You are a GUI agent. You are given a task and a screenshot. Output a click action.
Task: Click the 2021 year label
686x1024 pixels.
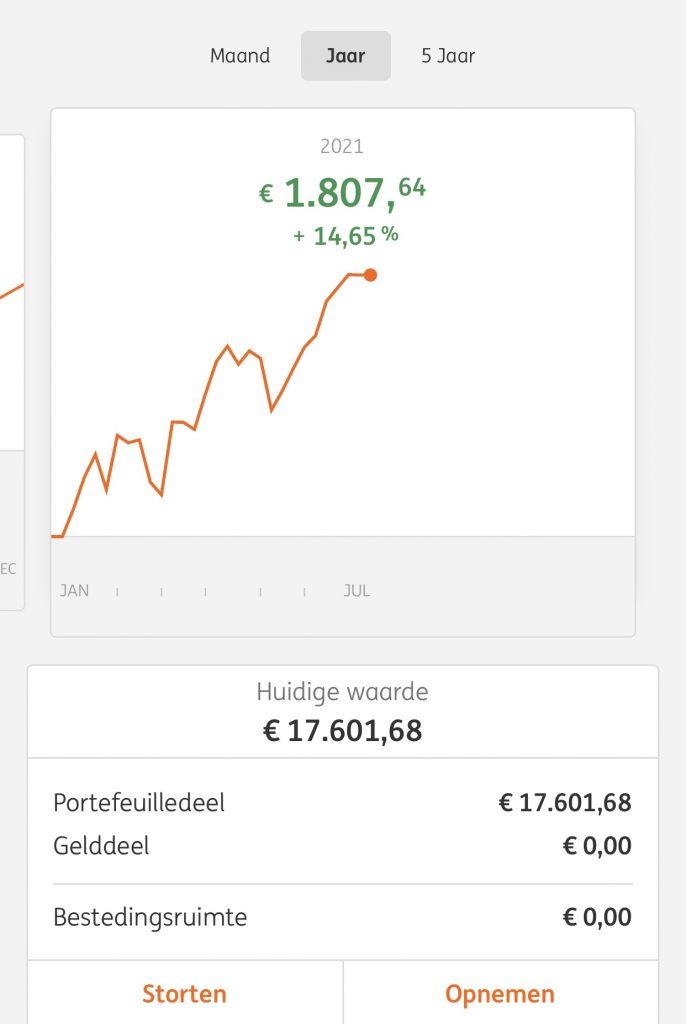click(x=342, y=146)
